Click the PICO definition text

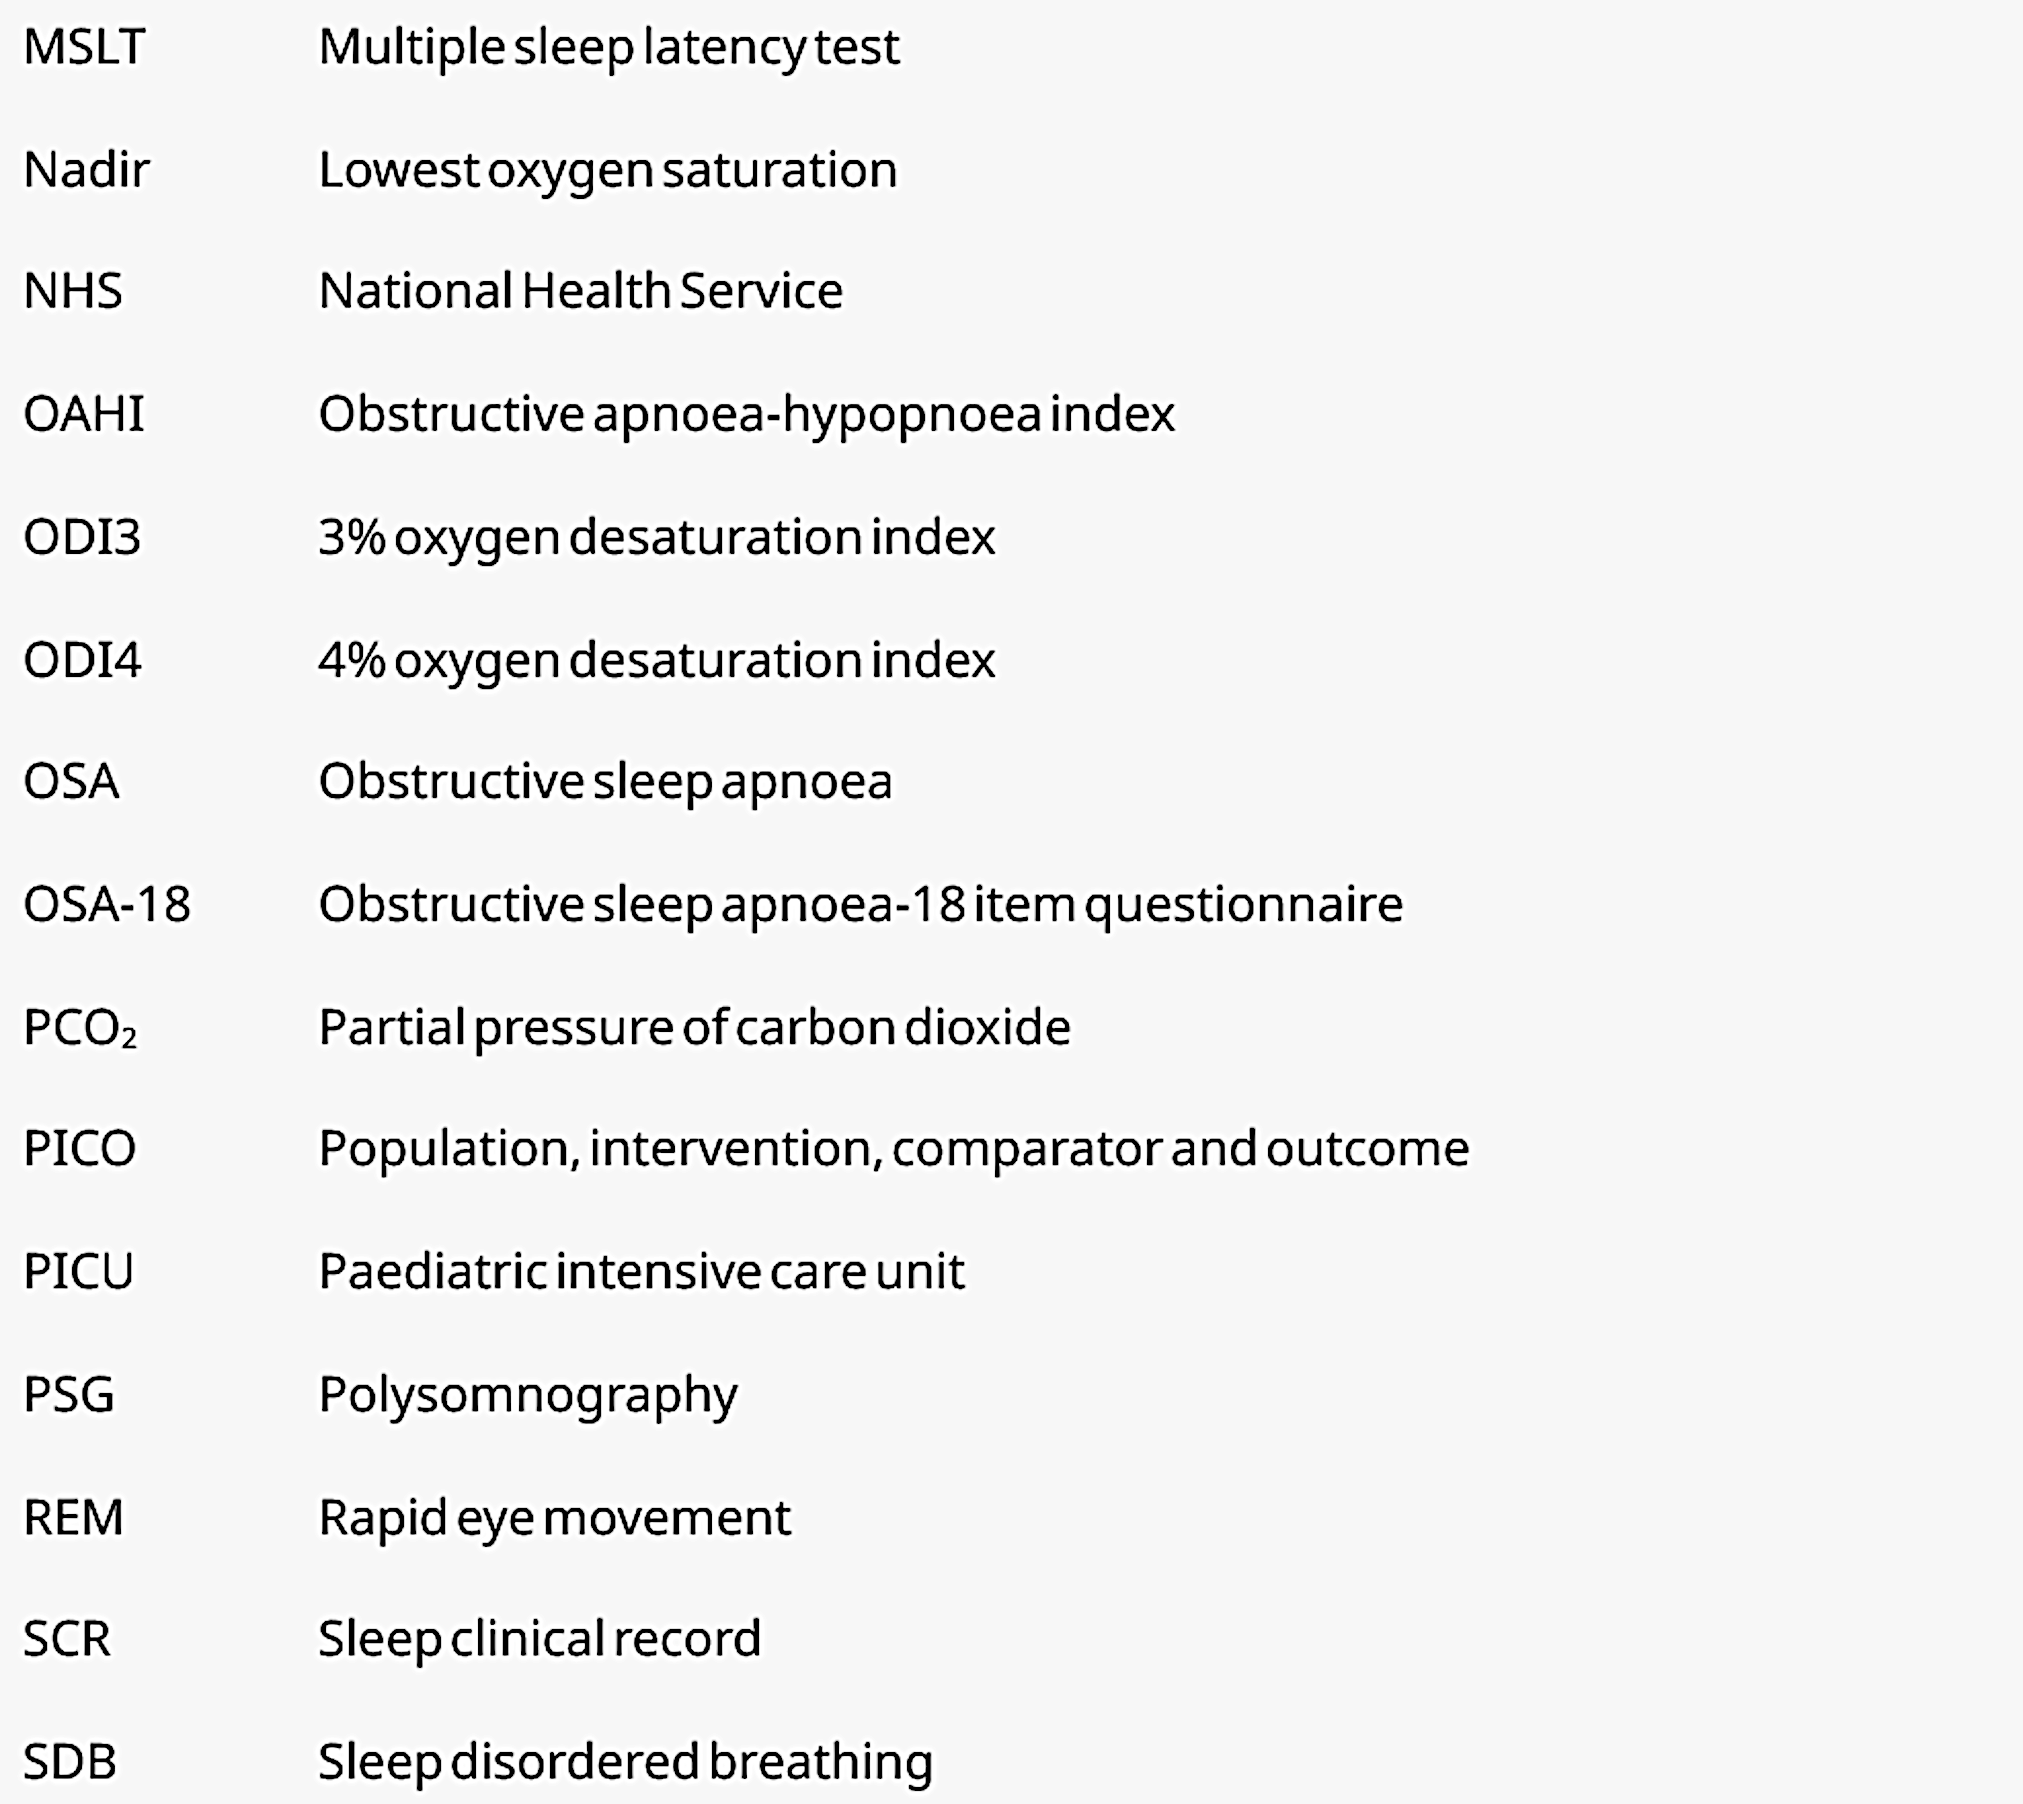click(893, 1149)
